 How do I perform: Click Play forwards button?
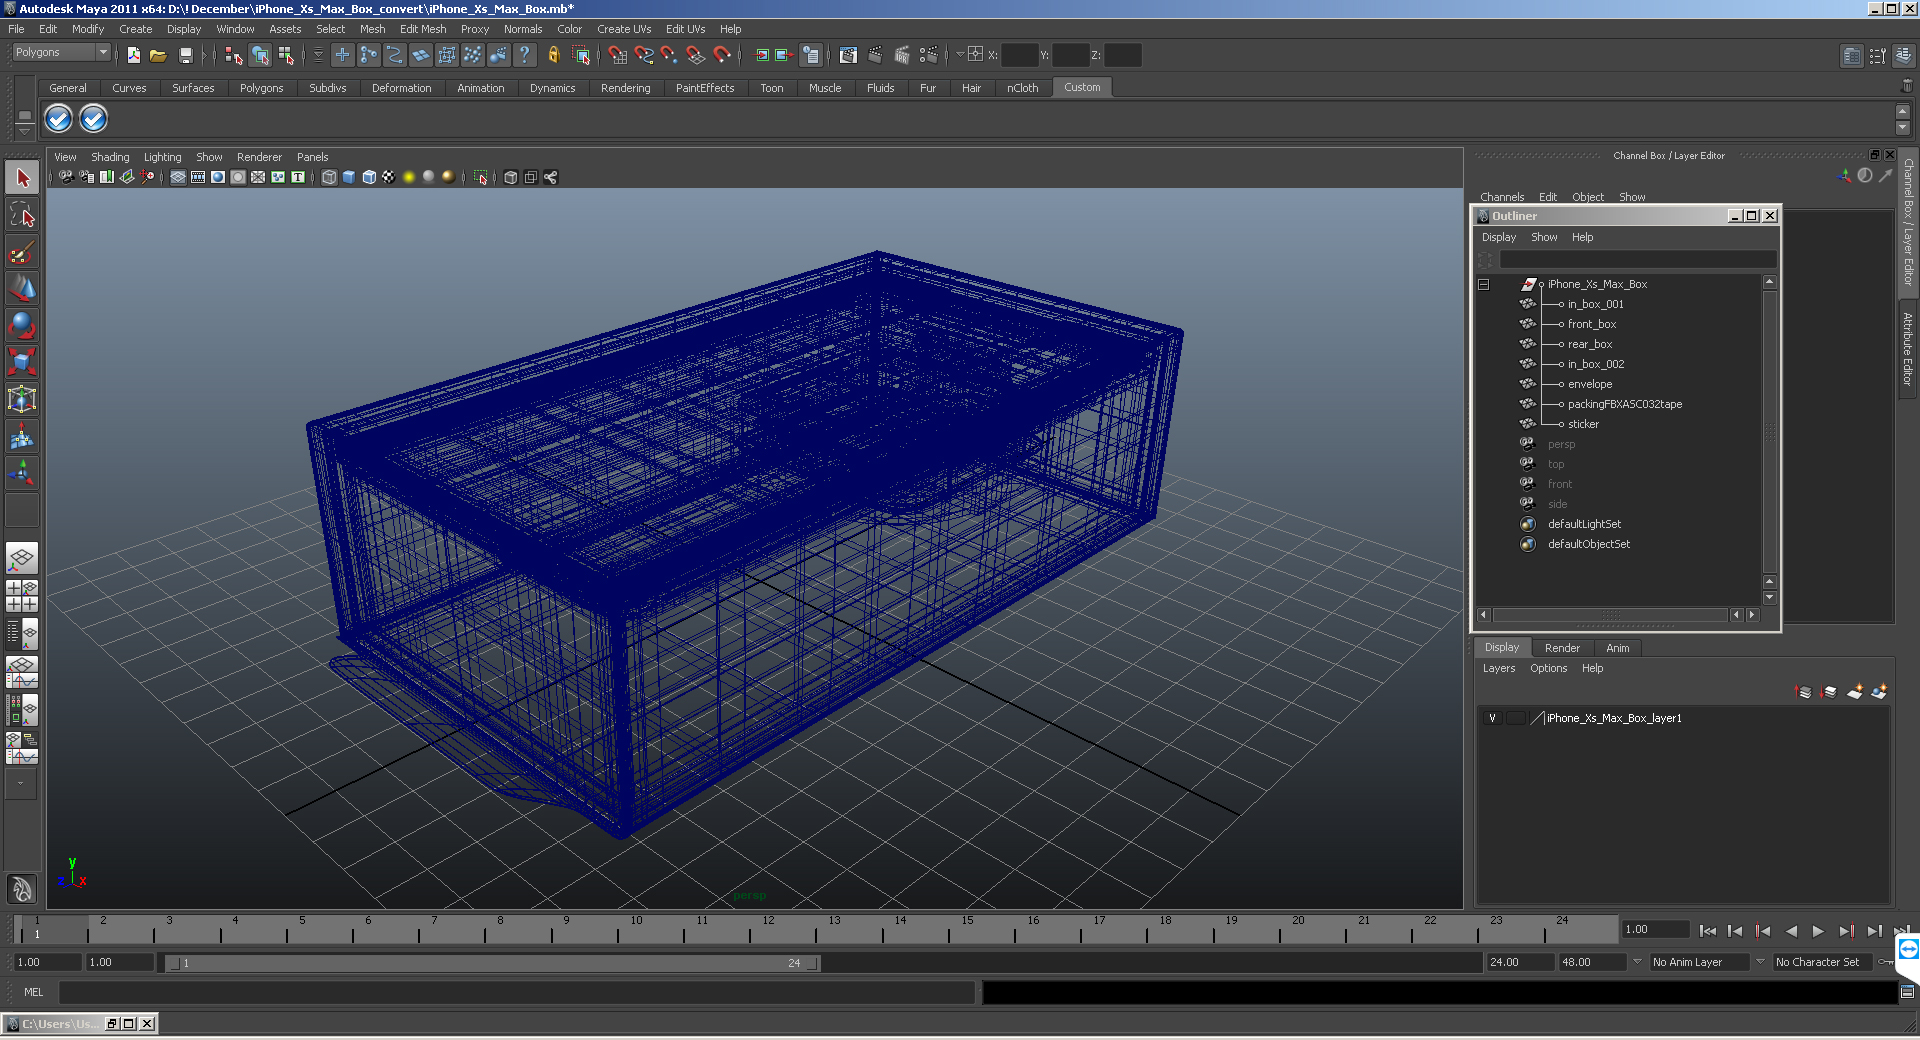click(1818, 931)
